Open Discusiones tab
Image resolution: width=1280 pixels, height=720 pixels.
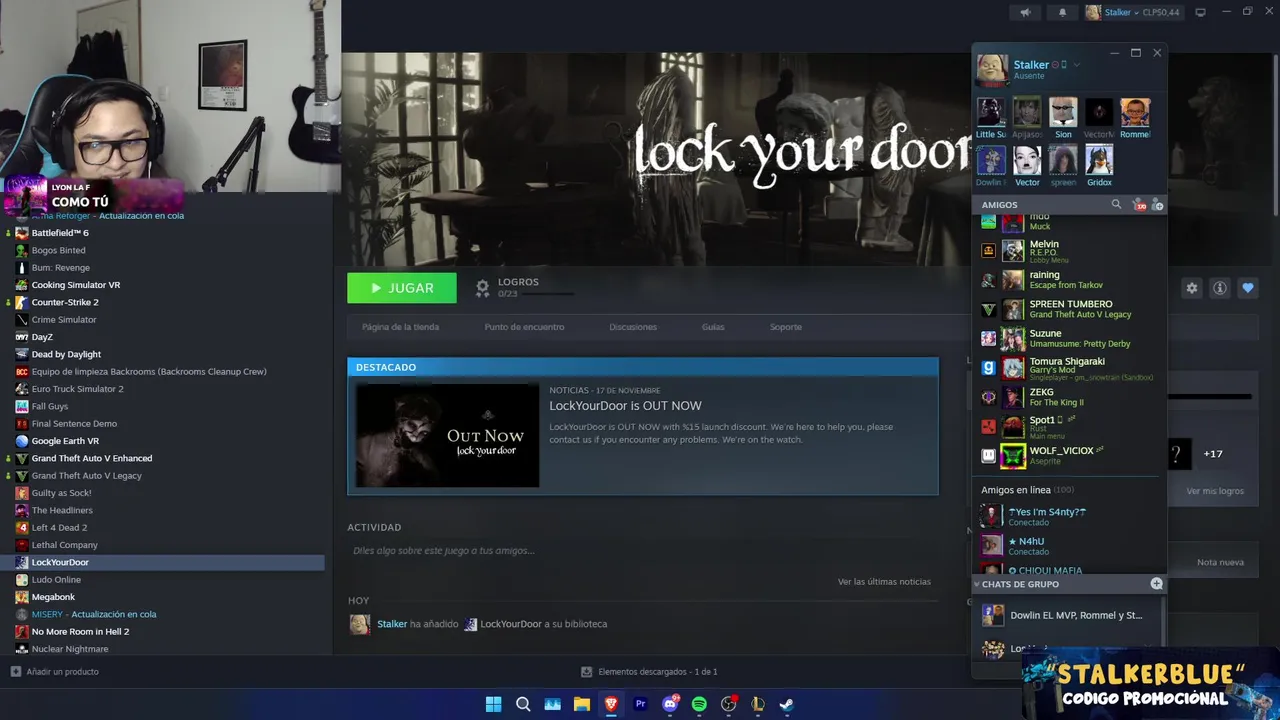coord(633,327)
